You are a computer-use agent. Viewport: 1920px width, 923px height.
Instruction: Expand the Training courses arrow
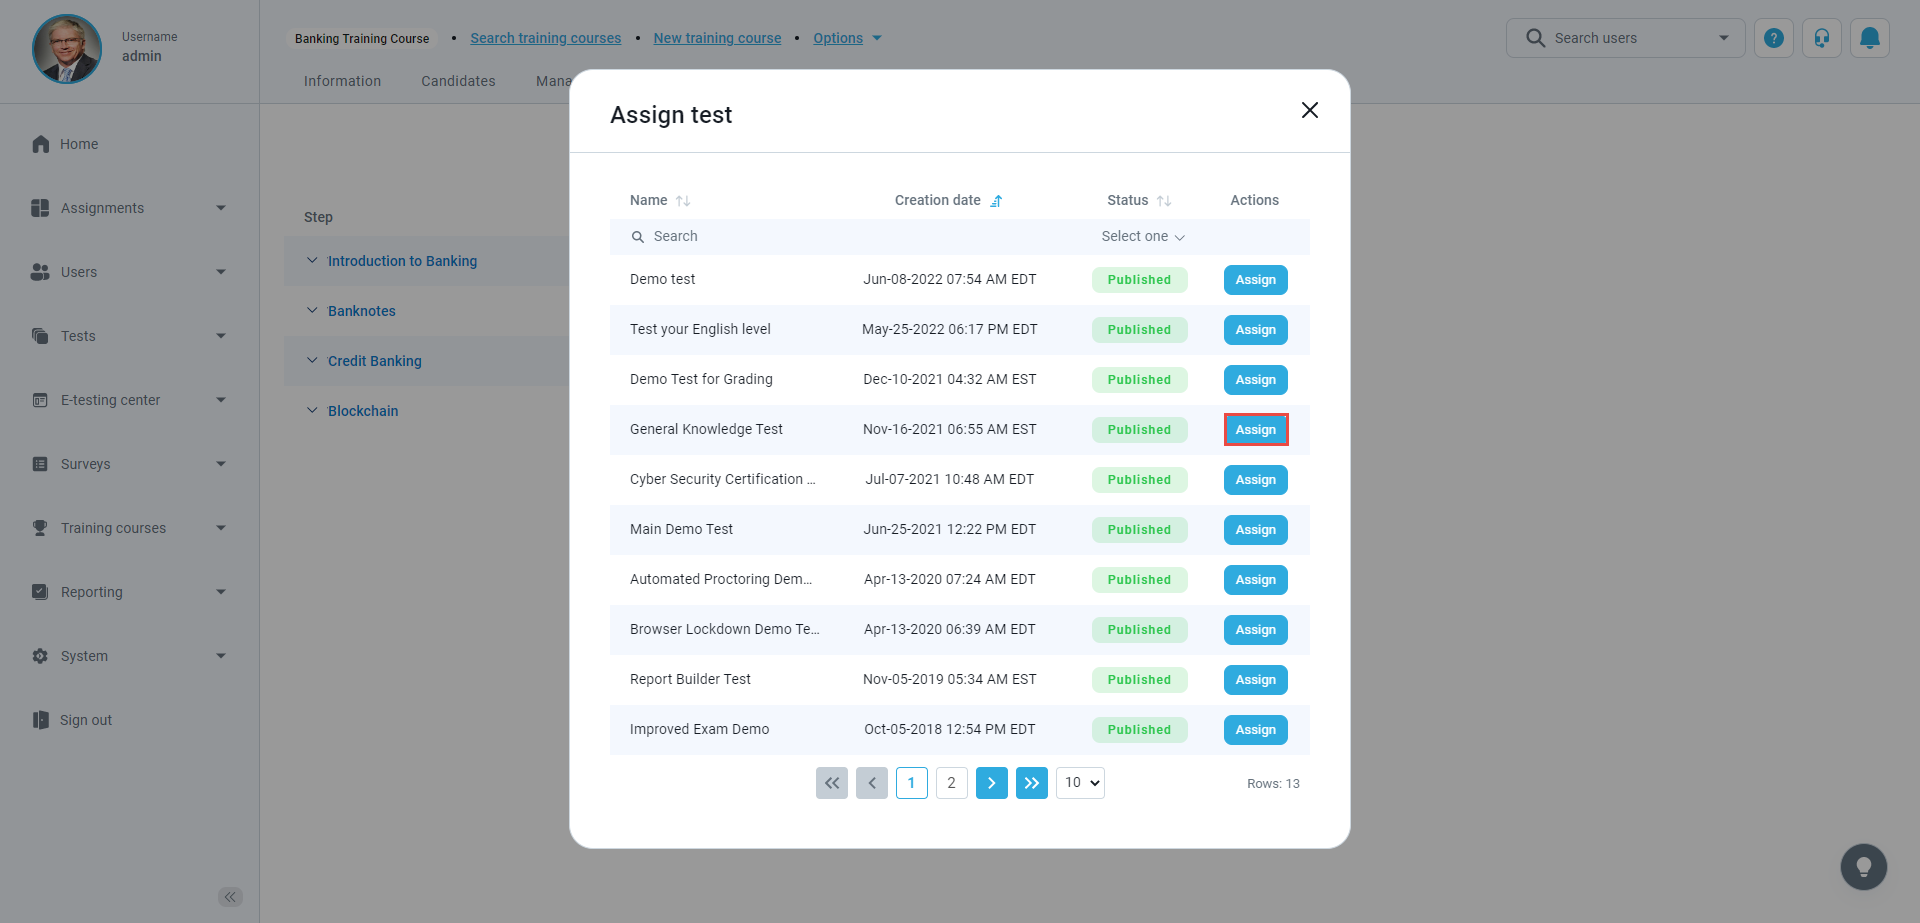(221, 528)
